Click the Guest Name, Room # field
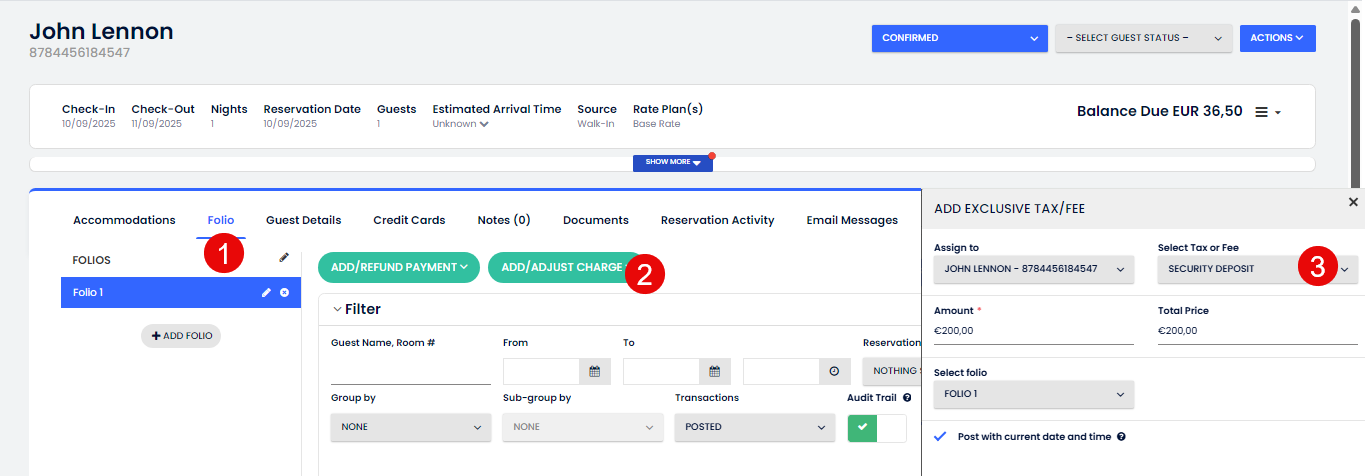 [x=410, y=371]
